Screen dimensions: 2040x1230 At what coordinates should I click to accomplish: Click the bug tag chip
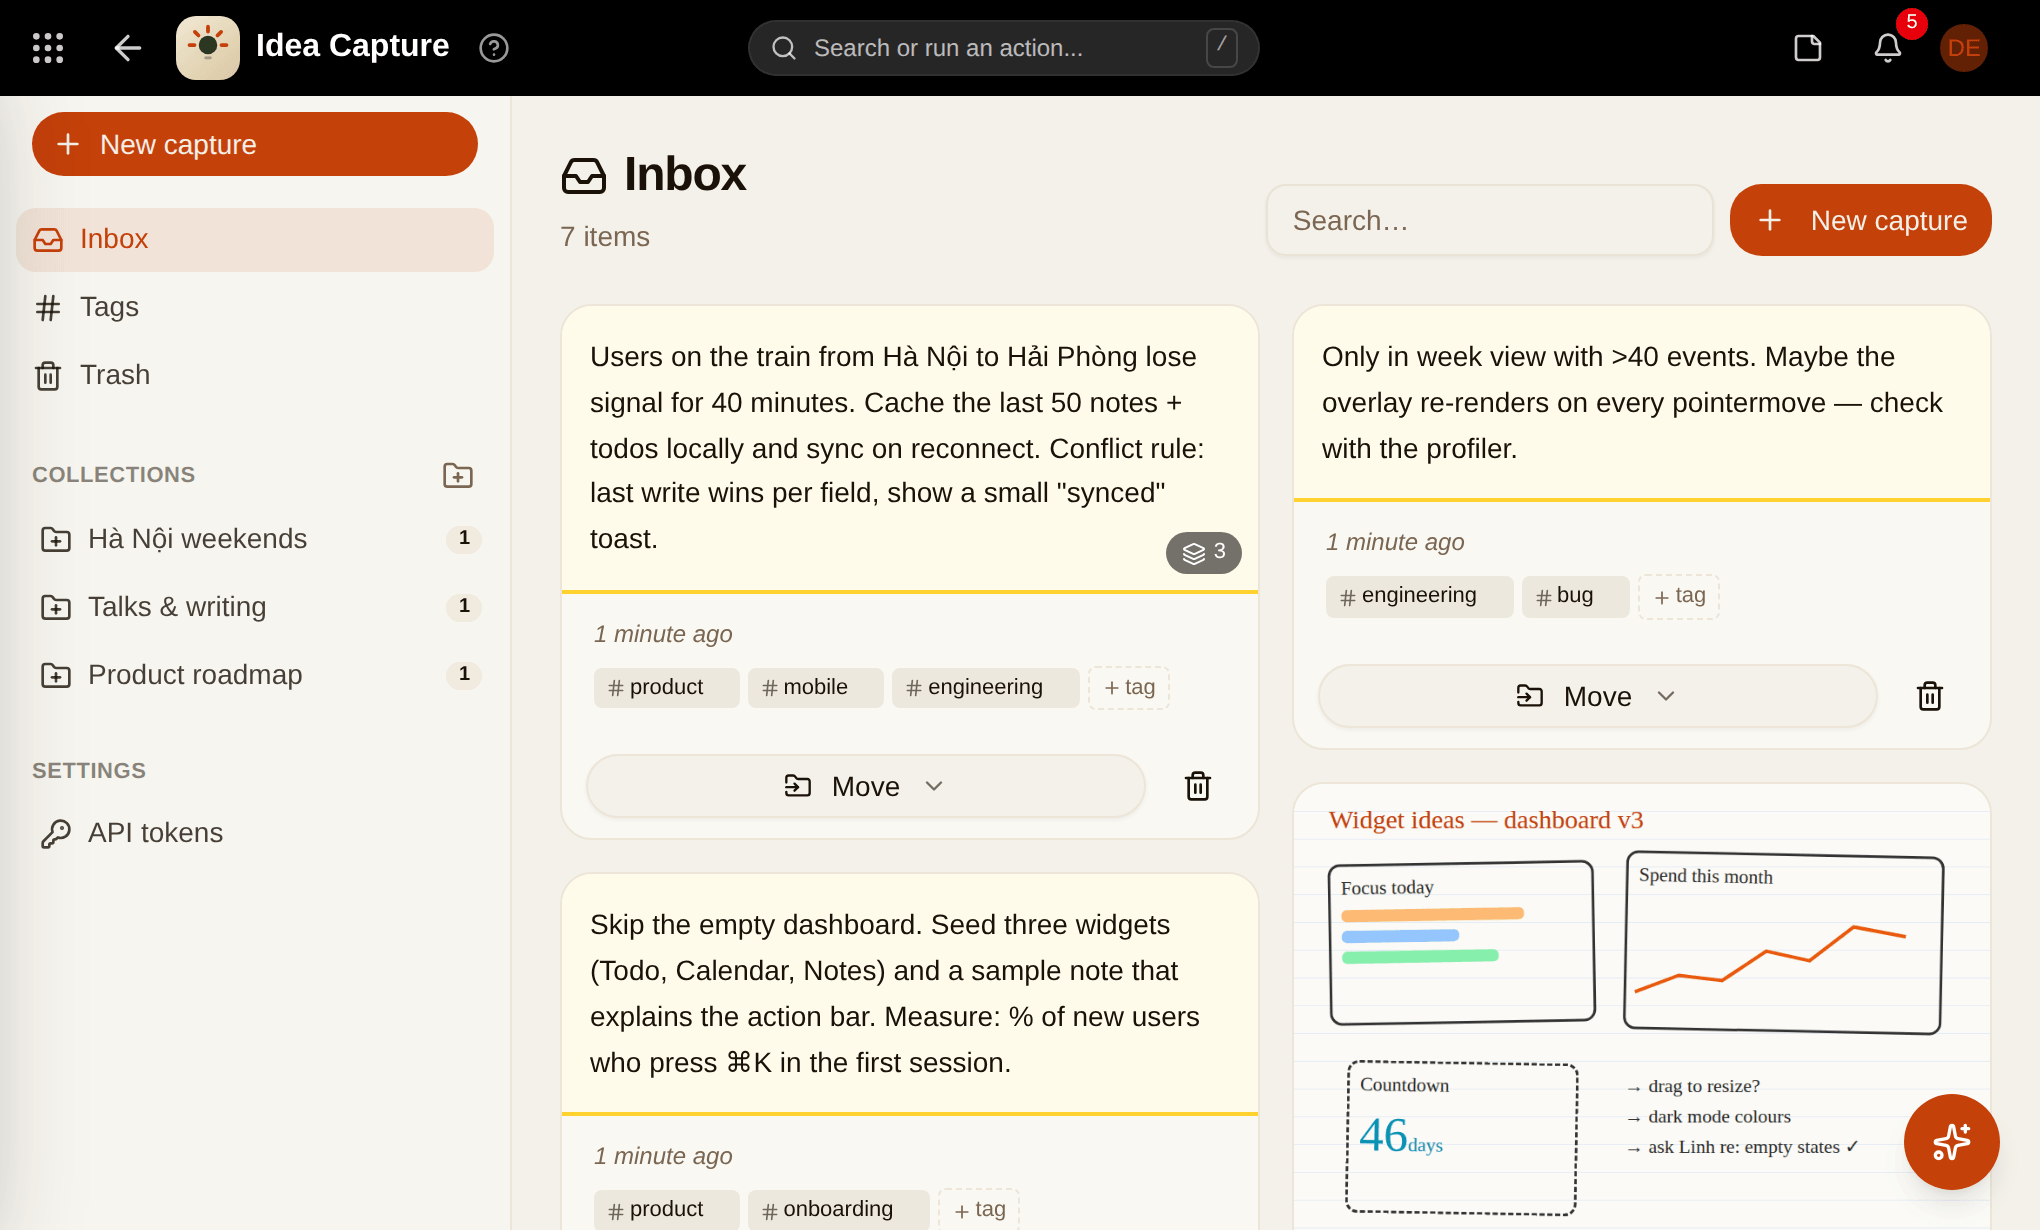(1575, 596)
